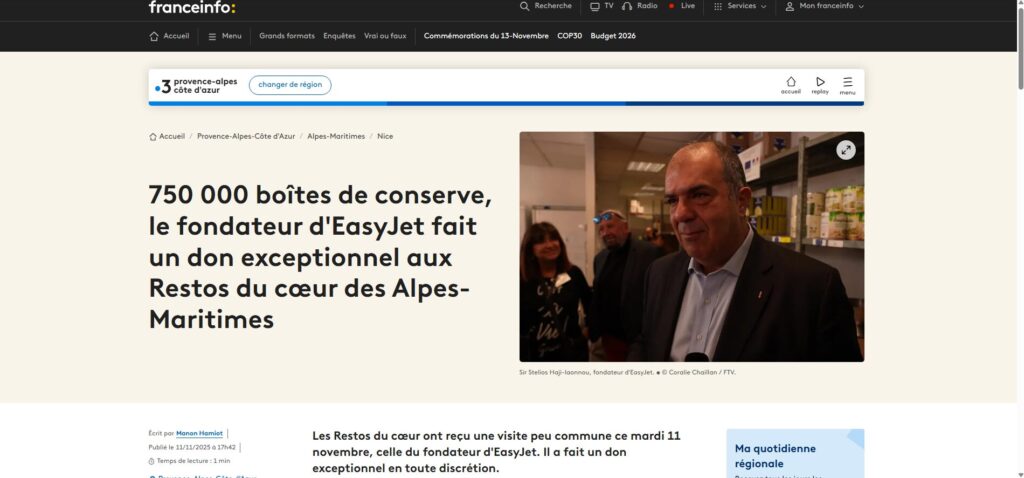Open Radio via the headphones icon

(x=627, y=6)
